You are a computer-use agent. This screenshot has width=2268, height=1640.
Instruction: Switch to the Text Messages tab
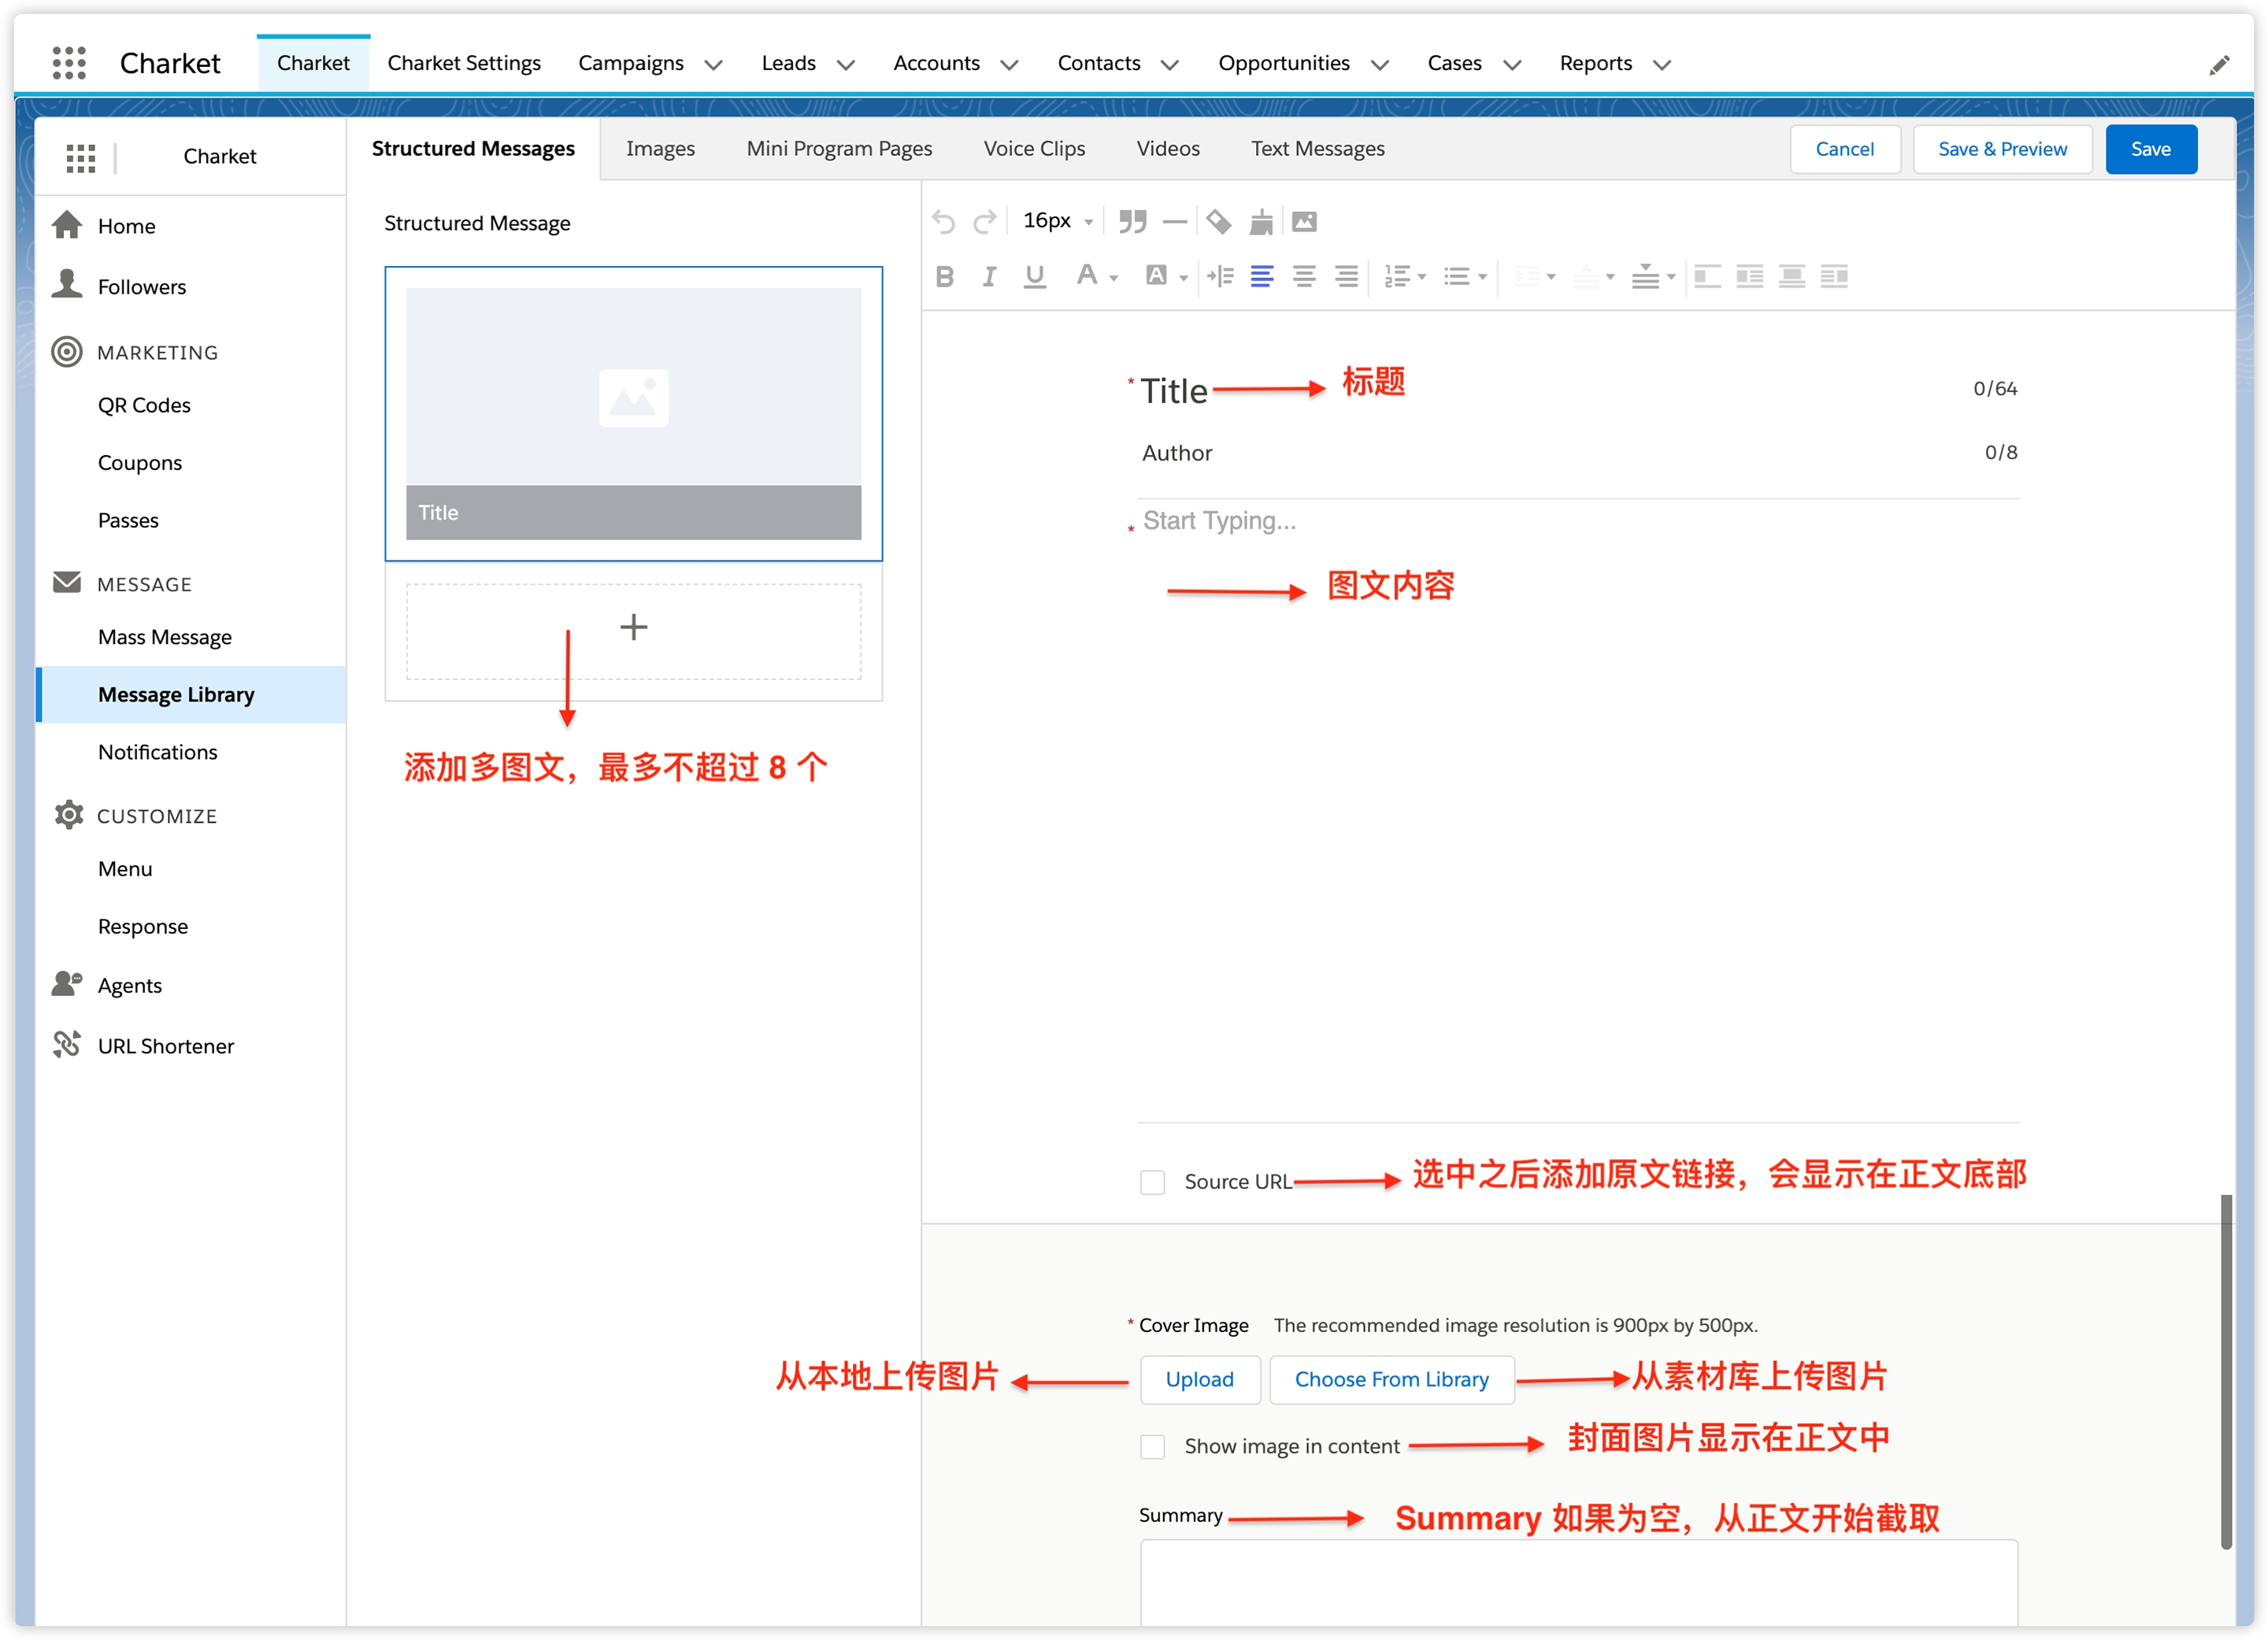click(x=1317, y=149)
